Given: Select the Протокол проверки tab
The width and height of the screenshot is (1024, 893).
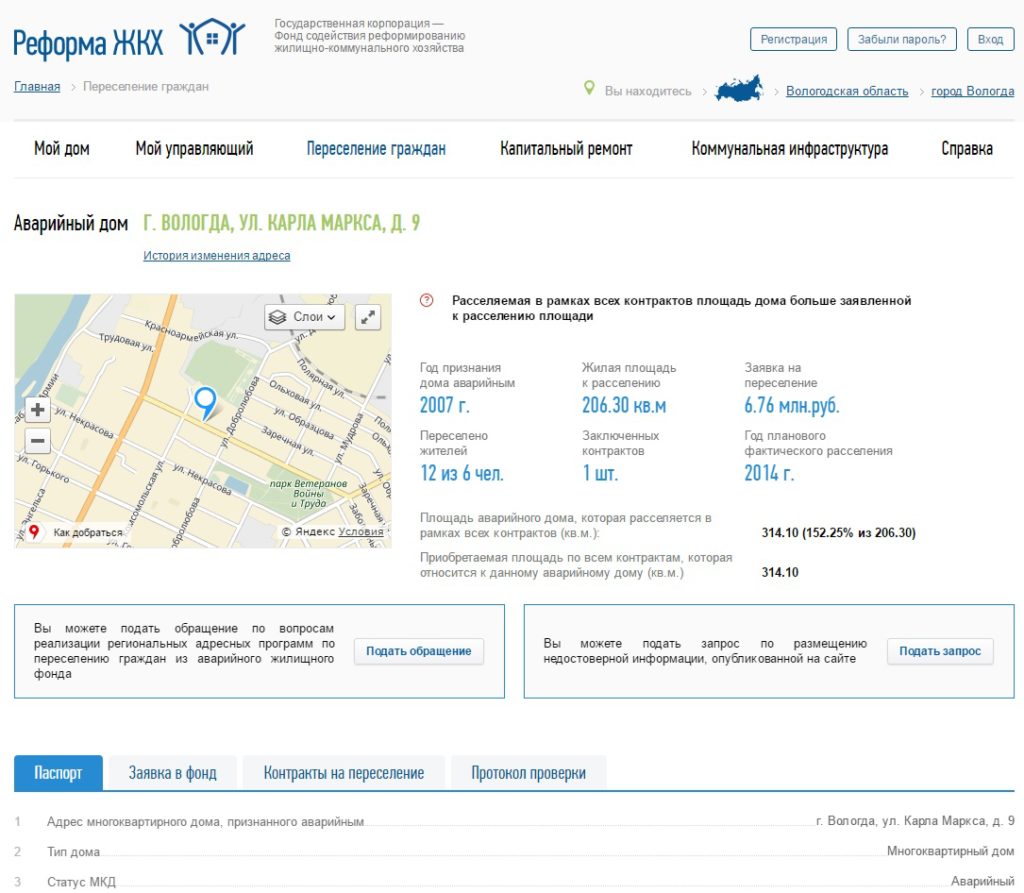Looking at the screenshot, I should pos(528,773).
